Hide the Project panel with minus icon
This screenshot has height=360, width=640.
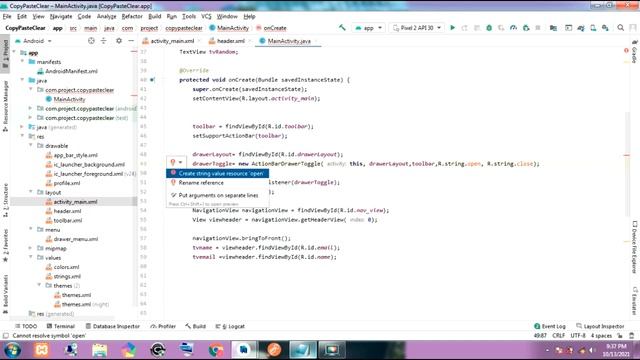[131, 41]
